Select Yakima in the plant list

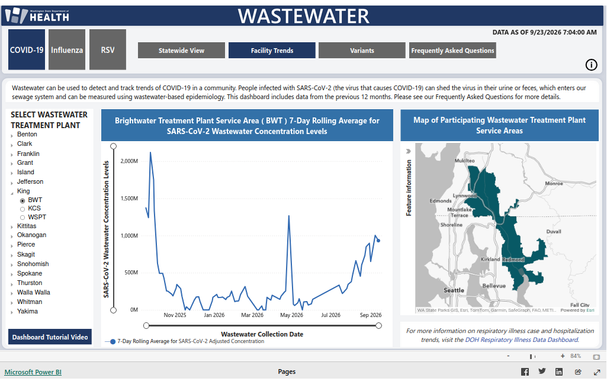27,311
